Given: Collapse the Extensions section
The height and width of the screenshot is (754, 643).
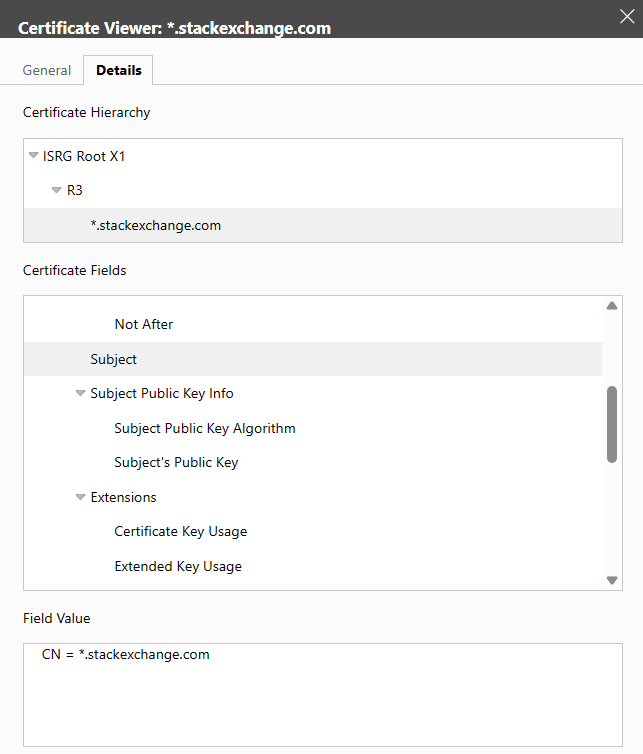Looking at the screenshot, I should click(80, 497).
